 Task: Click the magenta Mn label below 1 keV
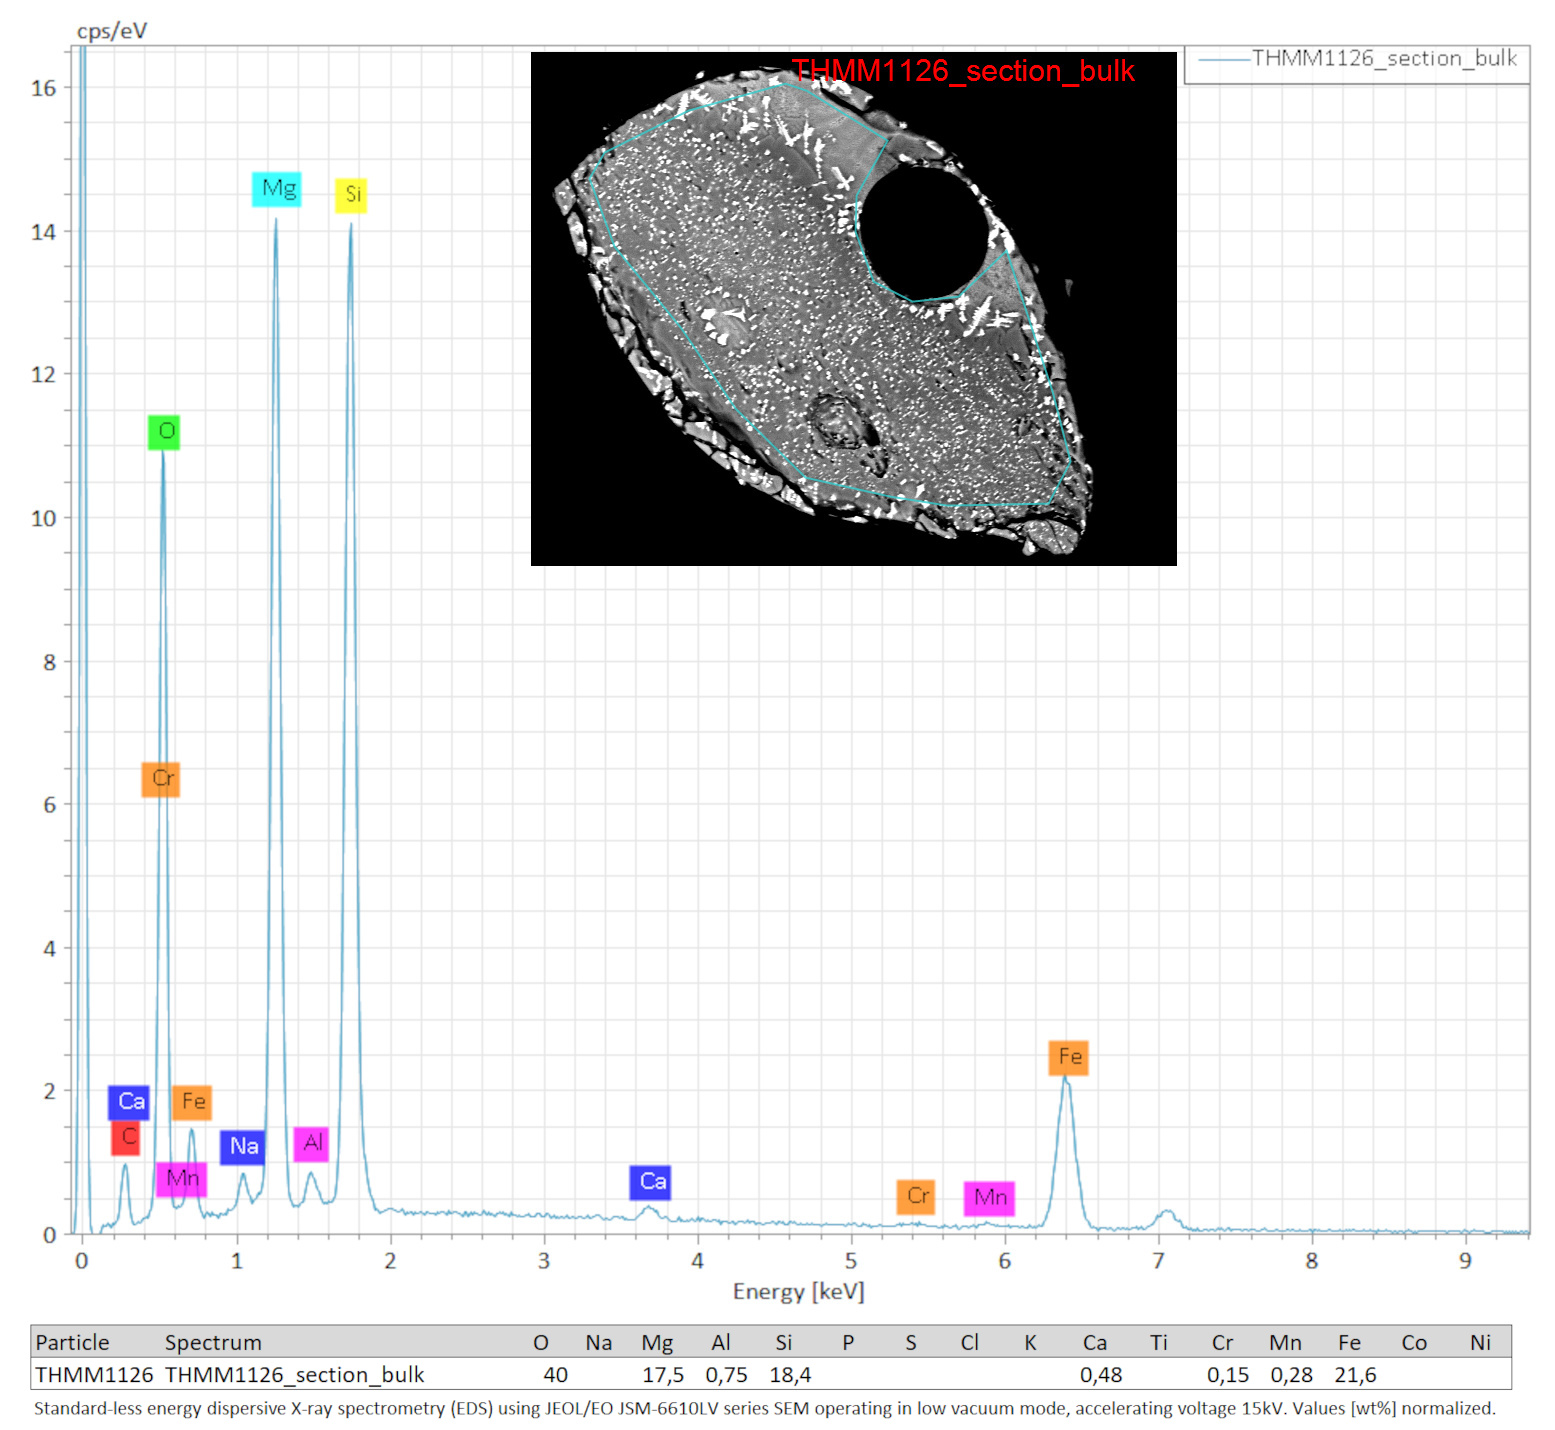click(x=182, y=1179)
